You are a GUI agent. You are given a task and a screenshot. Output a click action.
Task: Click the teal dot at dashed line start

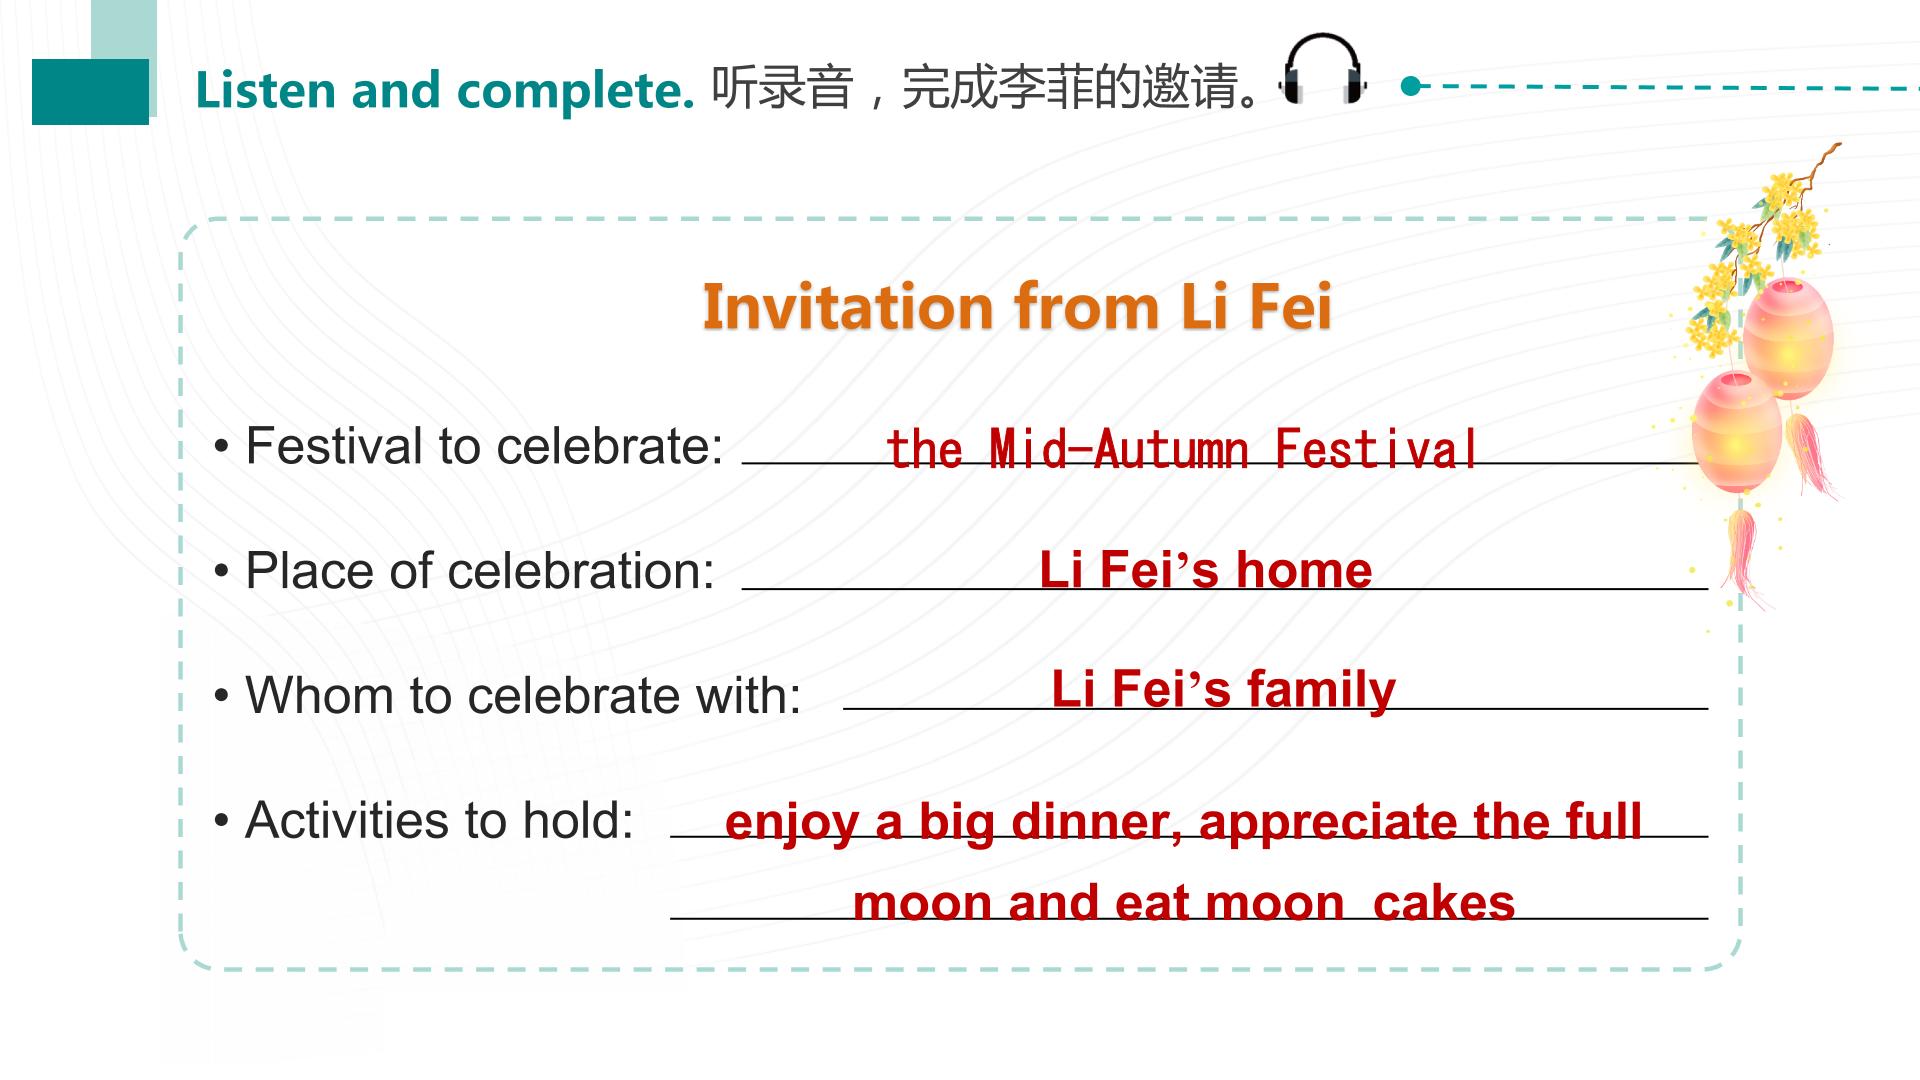click(x=1411, y=86)
